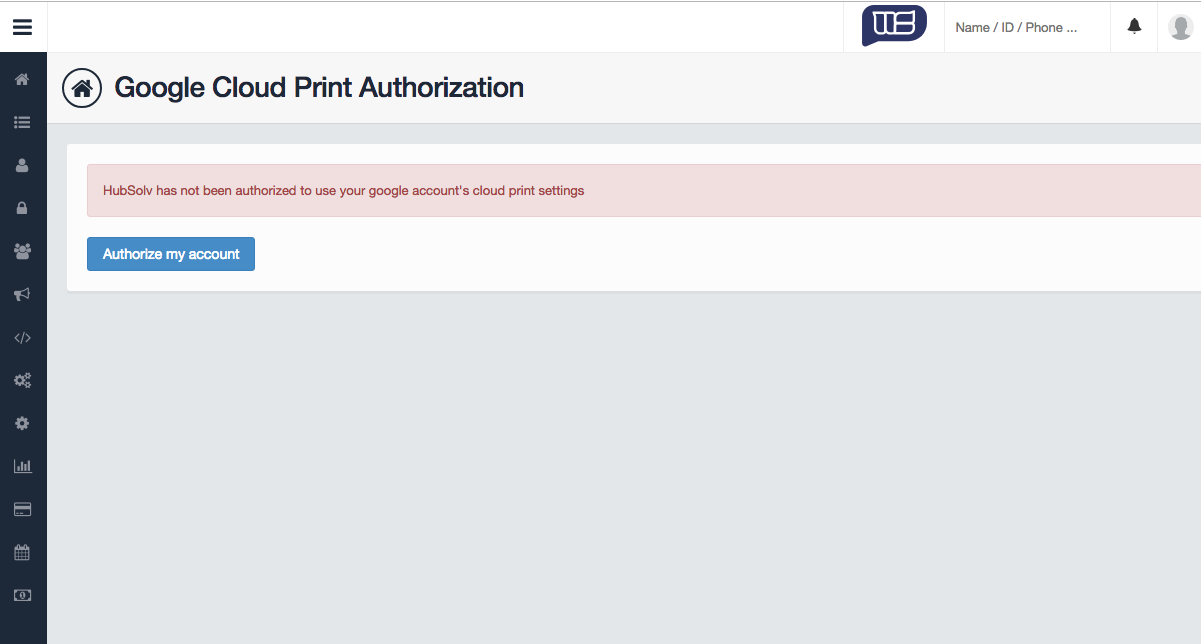The height and width of the screenshot is (644, 1201).
Task: Click the Authorize my account button
Action: click(170, 253)
